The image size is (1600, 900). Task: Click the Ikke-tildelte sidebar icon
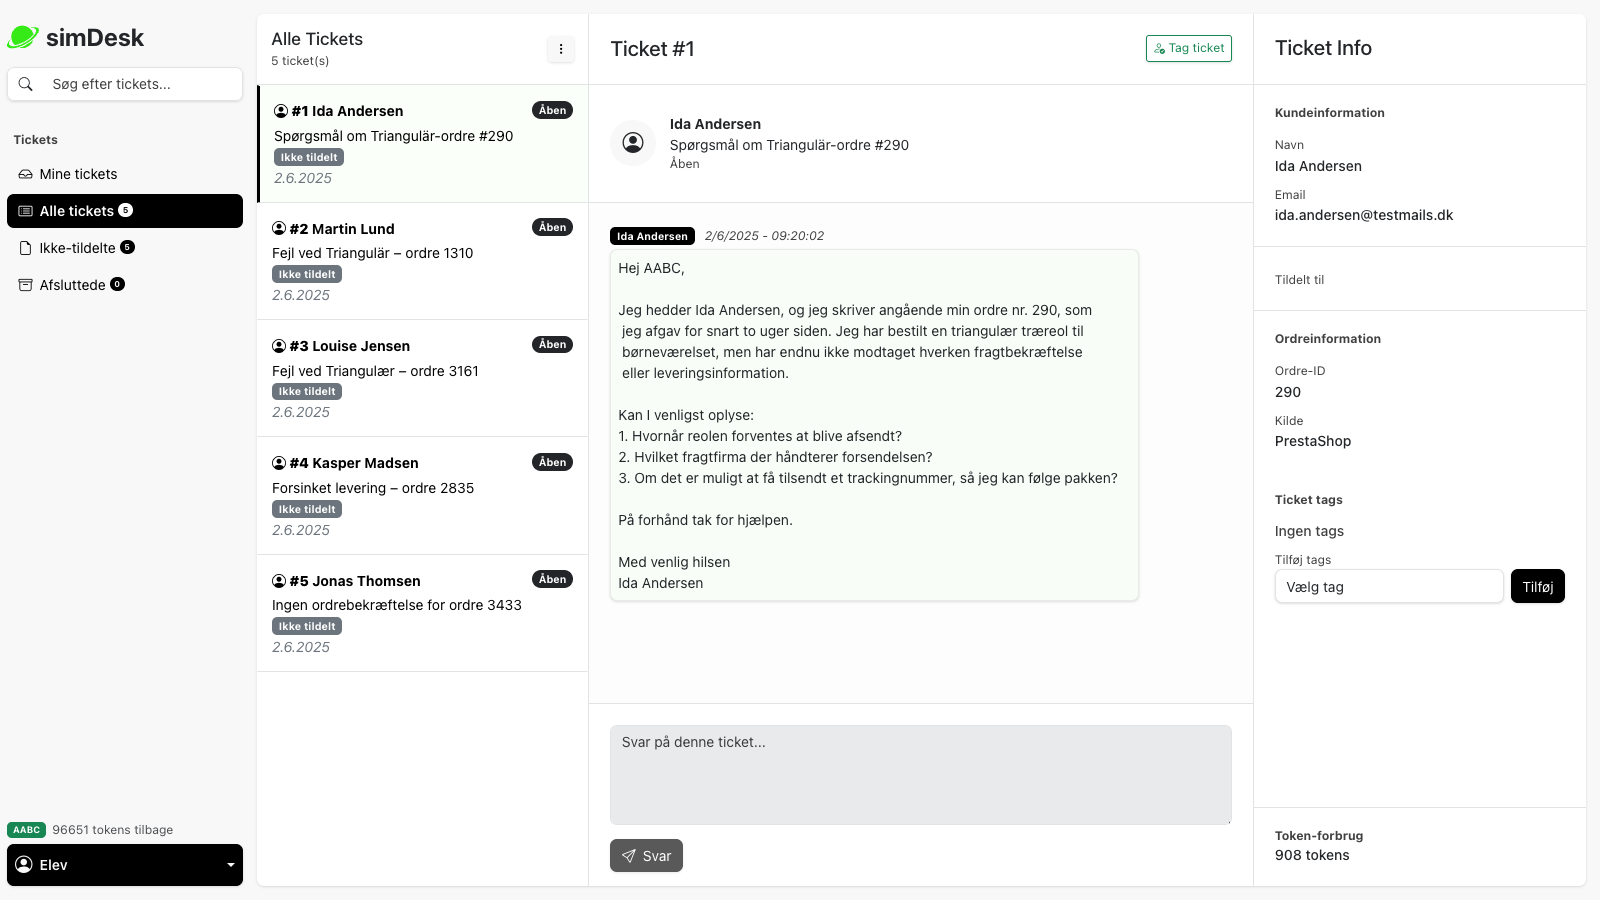[x=24, y=248]
